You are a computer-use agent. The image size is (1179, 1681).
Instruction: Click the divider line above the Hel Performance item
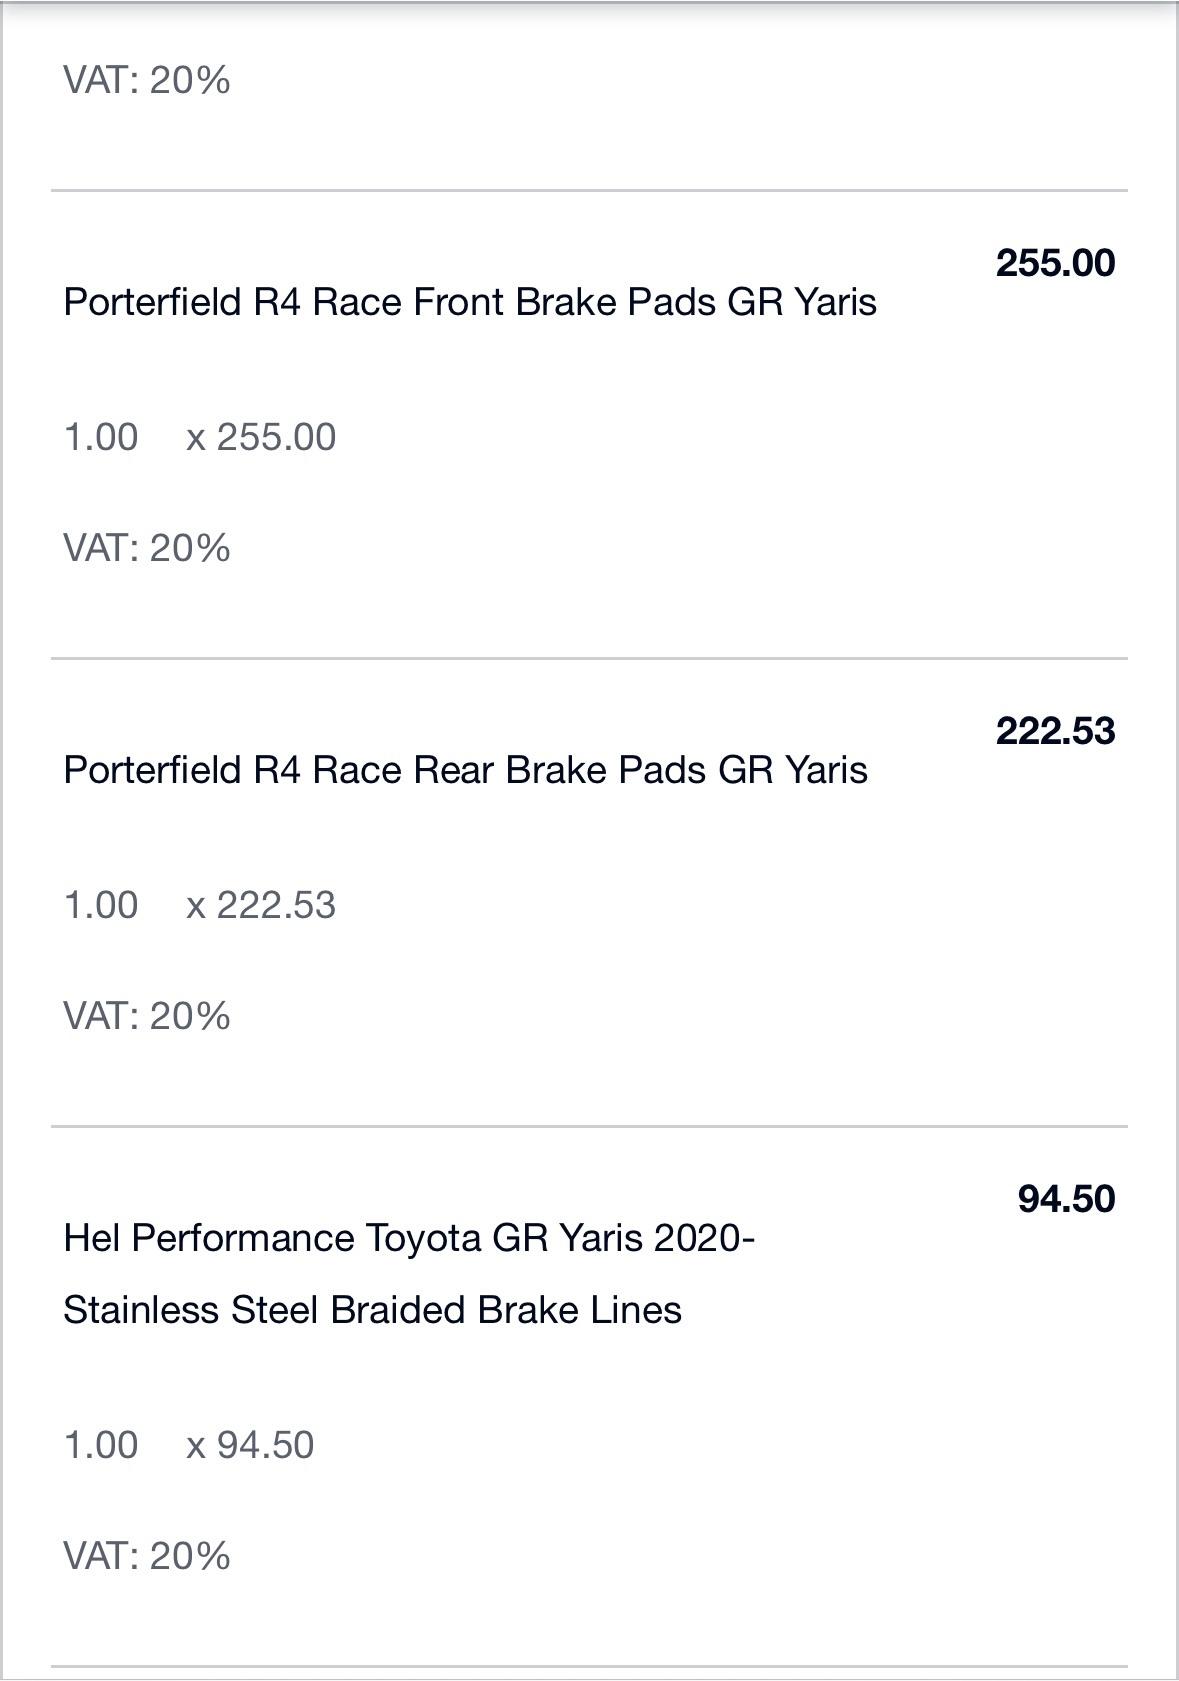pyautogui.click(x=589, y=1126)
